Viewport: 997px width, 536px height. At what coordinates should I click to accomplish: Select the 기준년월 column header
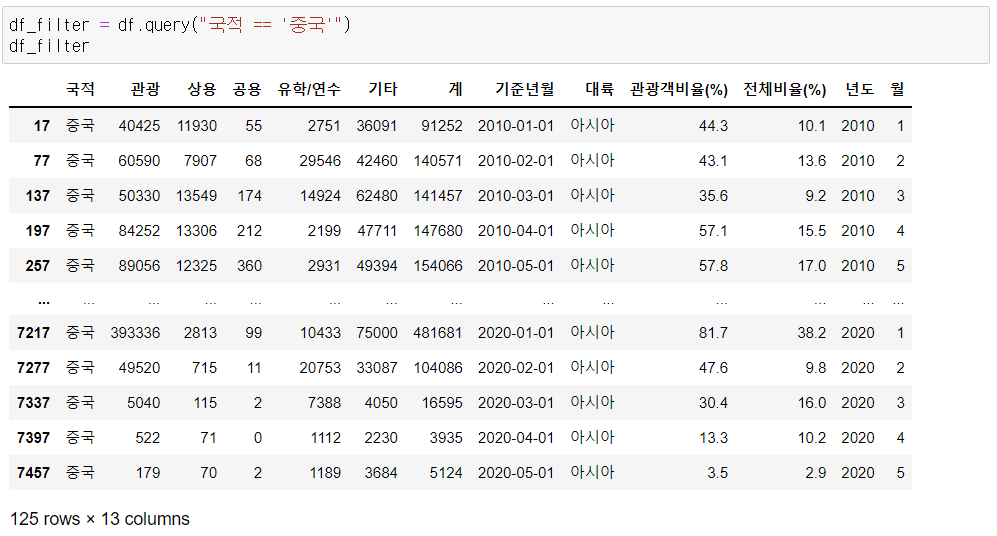point(525,90)
